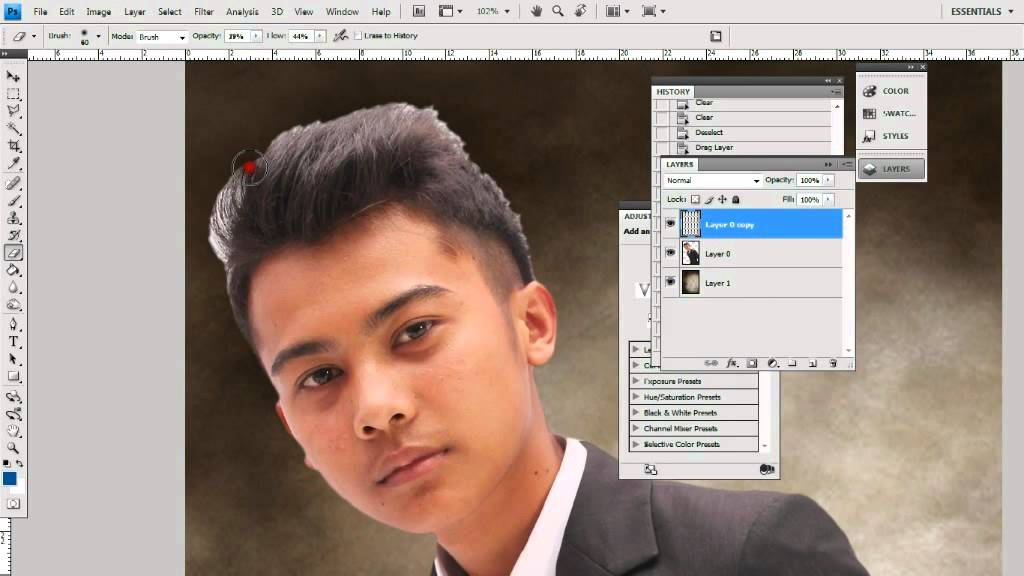Select the Pen tool
Viewport: 1024px width, 576px height.
click(13, 324)
